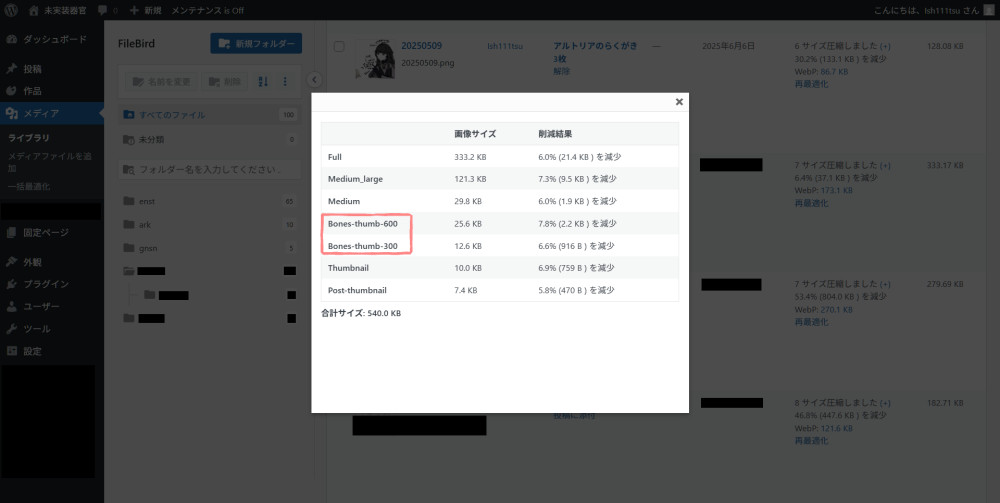Select the checkbox for 20250509 image
1000x503 pixels.
pos(339,47)
